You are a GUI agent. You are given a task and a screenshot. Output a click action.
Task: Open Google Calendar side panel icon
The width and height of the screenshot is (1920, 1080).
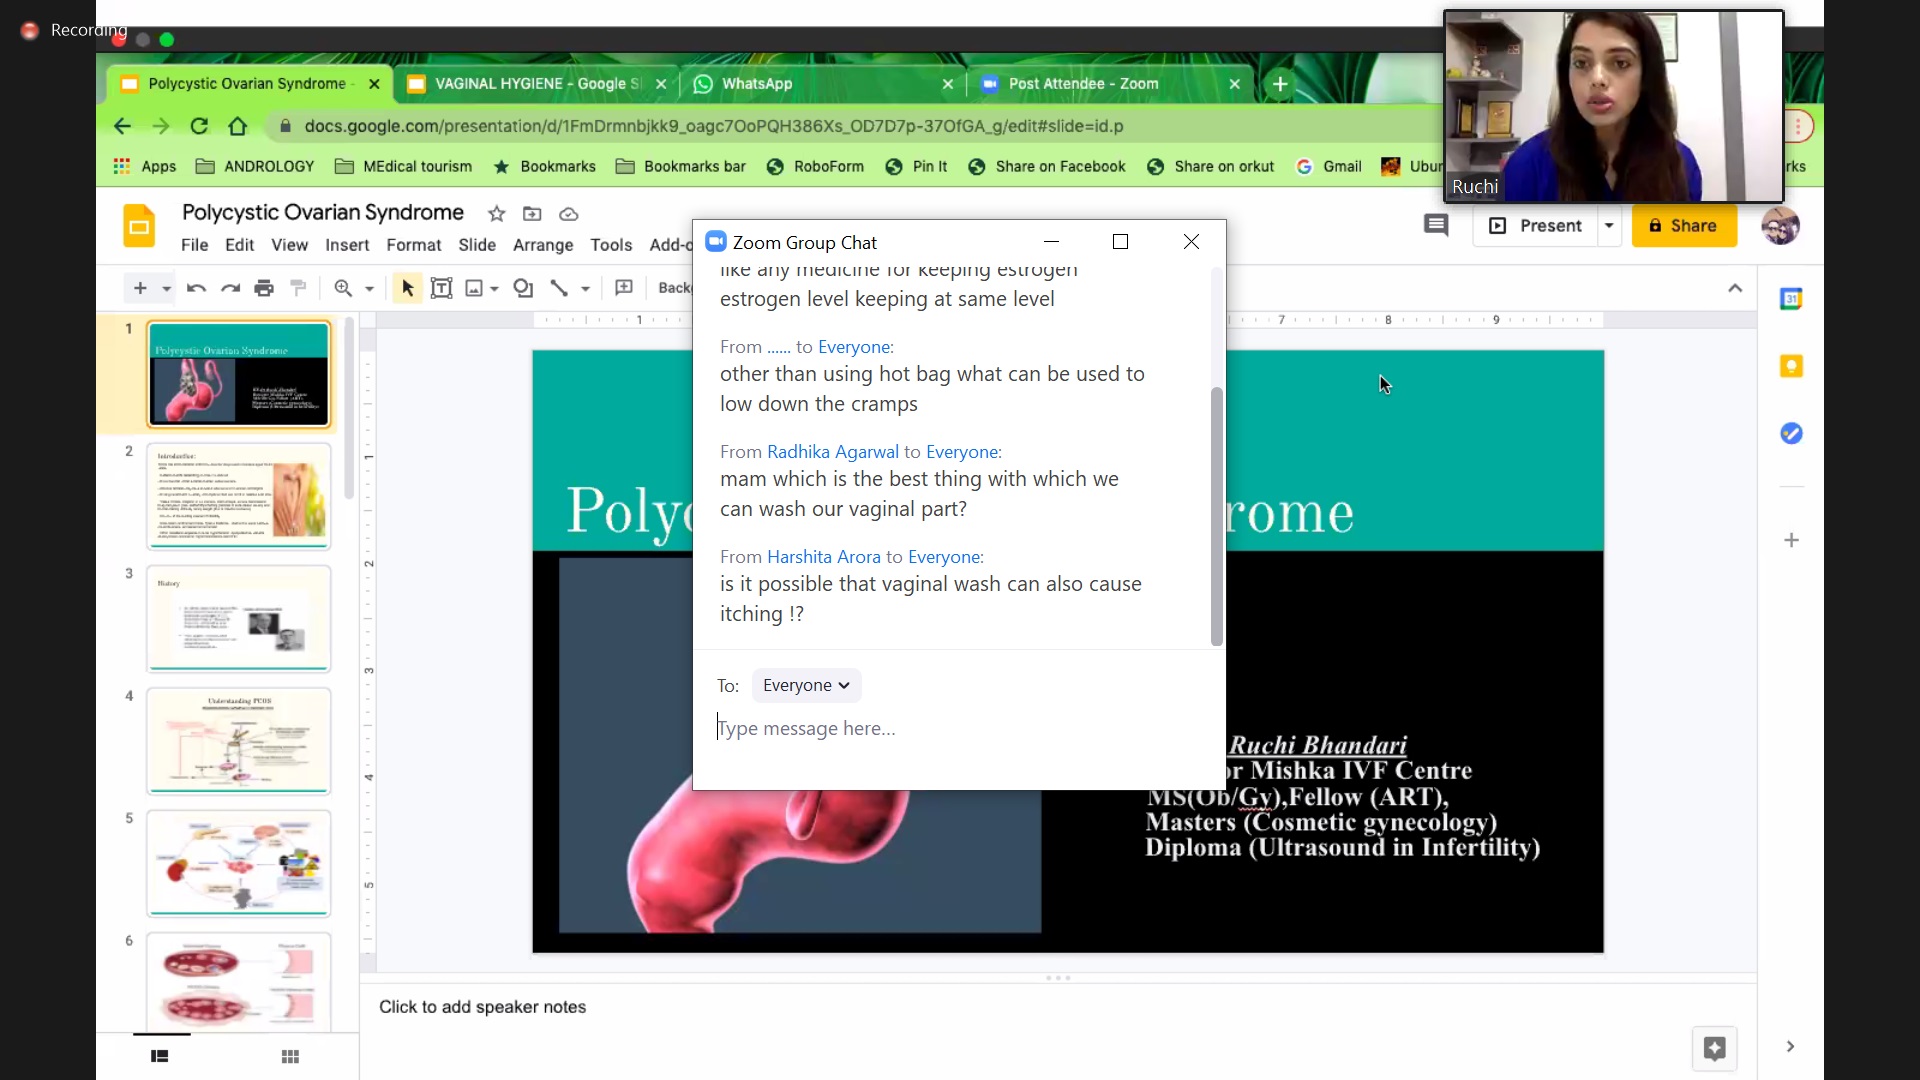click(x=1791, y=299)
